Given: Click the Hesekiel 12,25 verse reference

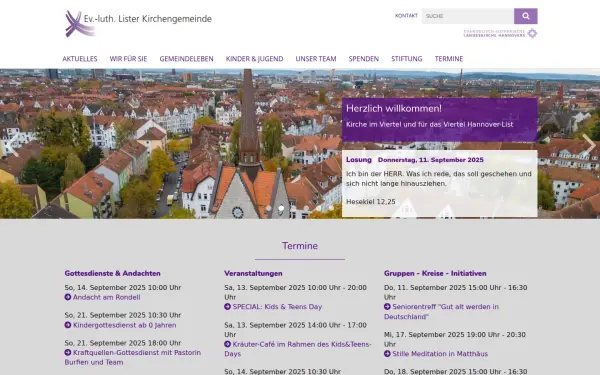Looking at the screenshot, I should click(371, 202).
